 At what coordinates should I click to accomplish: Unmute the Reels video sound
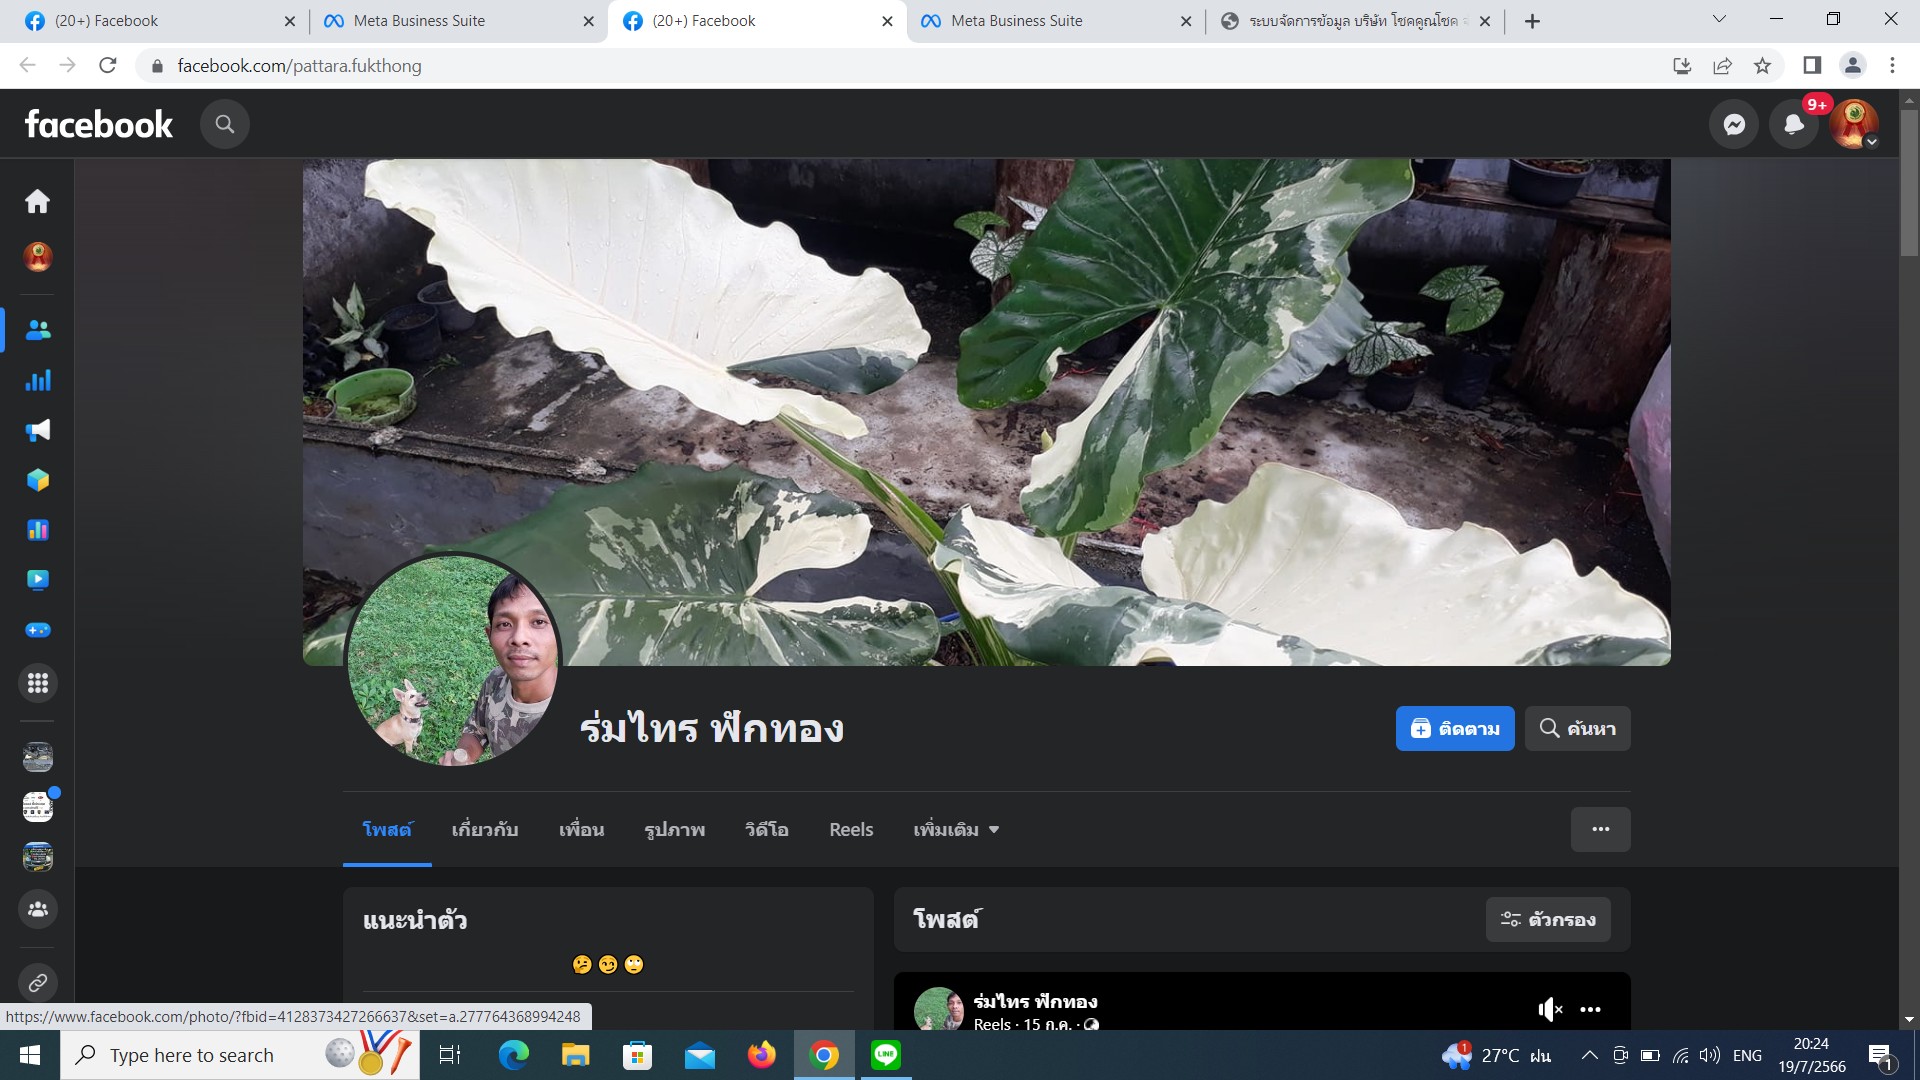[1549, 1009]
